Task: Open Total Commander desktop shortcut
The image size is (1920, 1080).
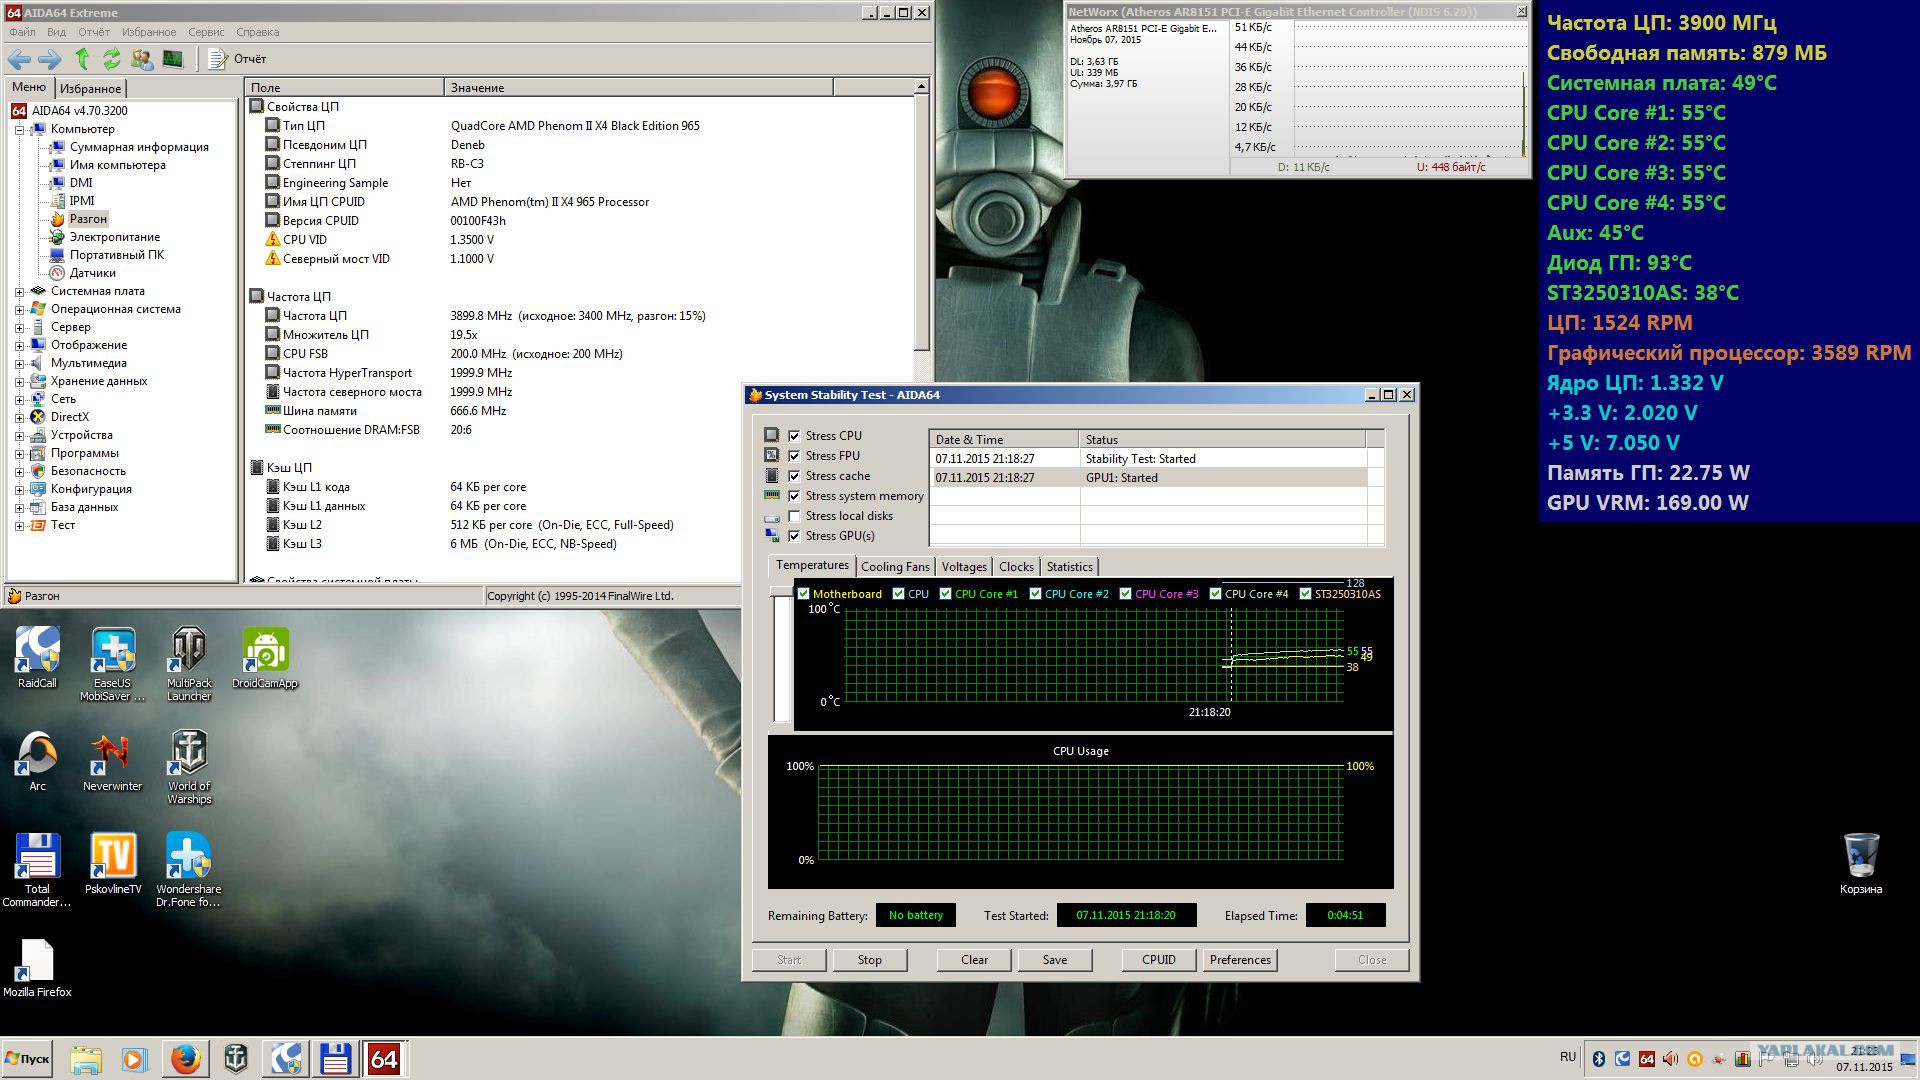Action: pos(37,870)
